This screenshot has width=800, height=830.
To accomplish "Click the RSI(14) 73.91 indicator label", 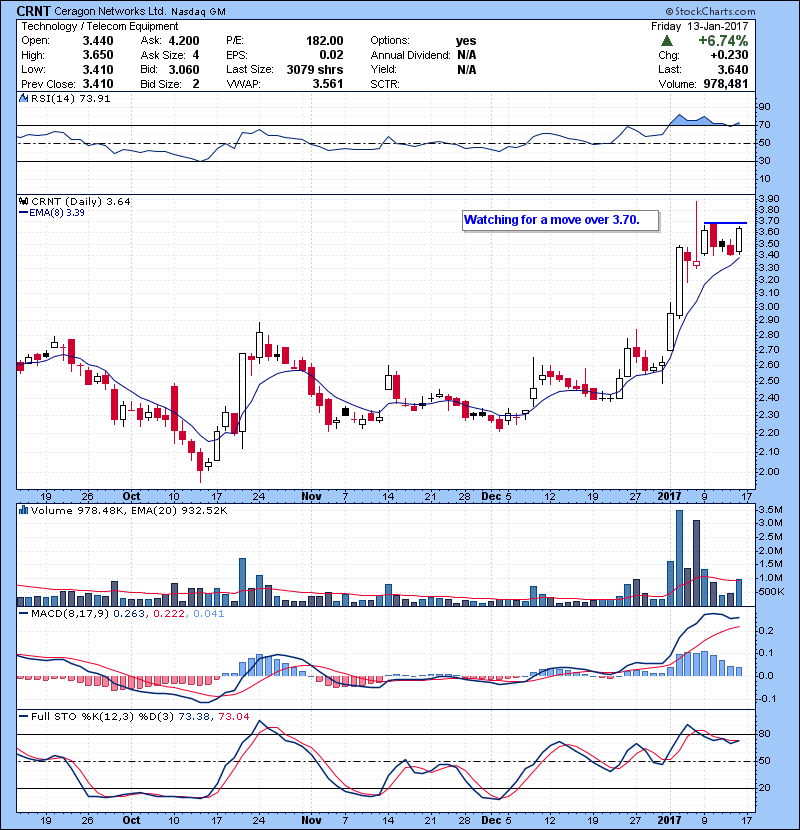I will click(x=70, y=98).
